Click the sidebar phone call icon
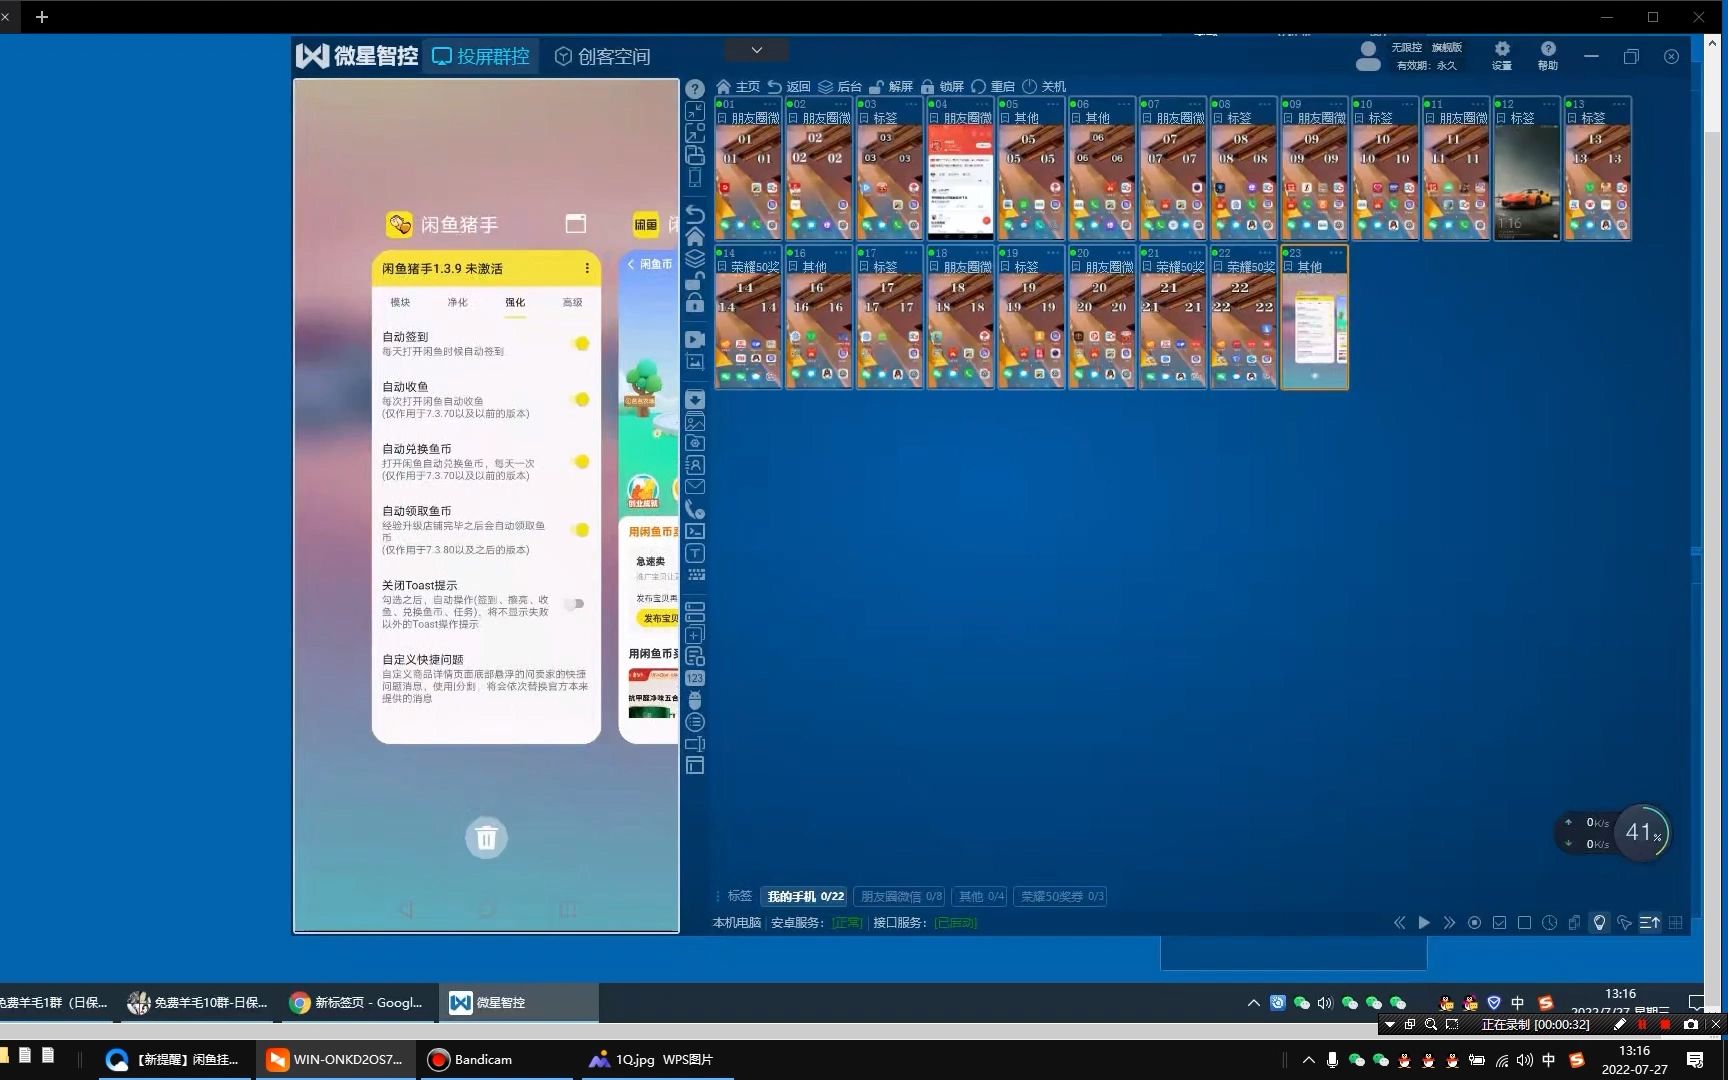 pos(695,509)
